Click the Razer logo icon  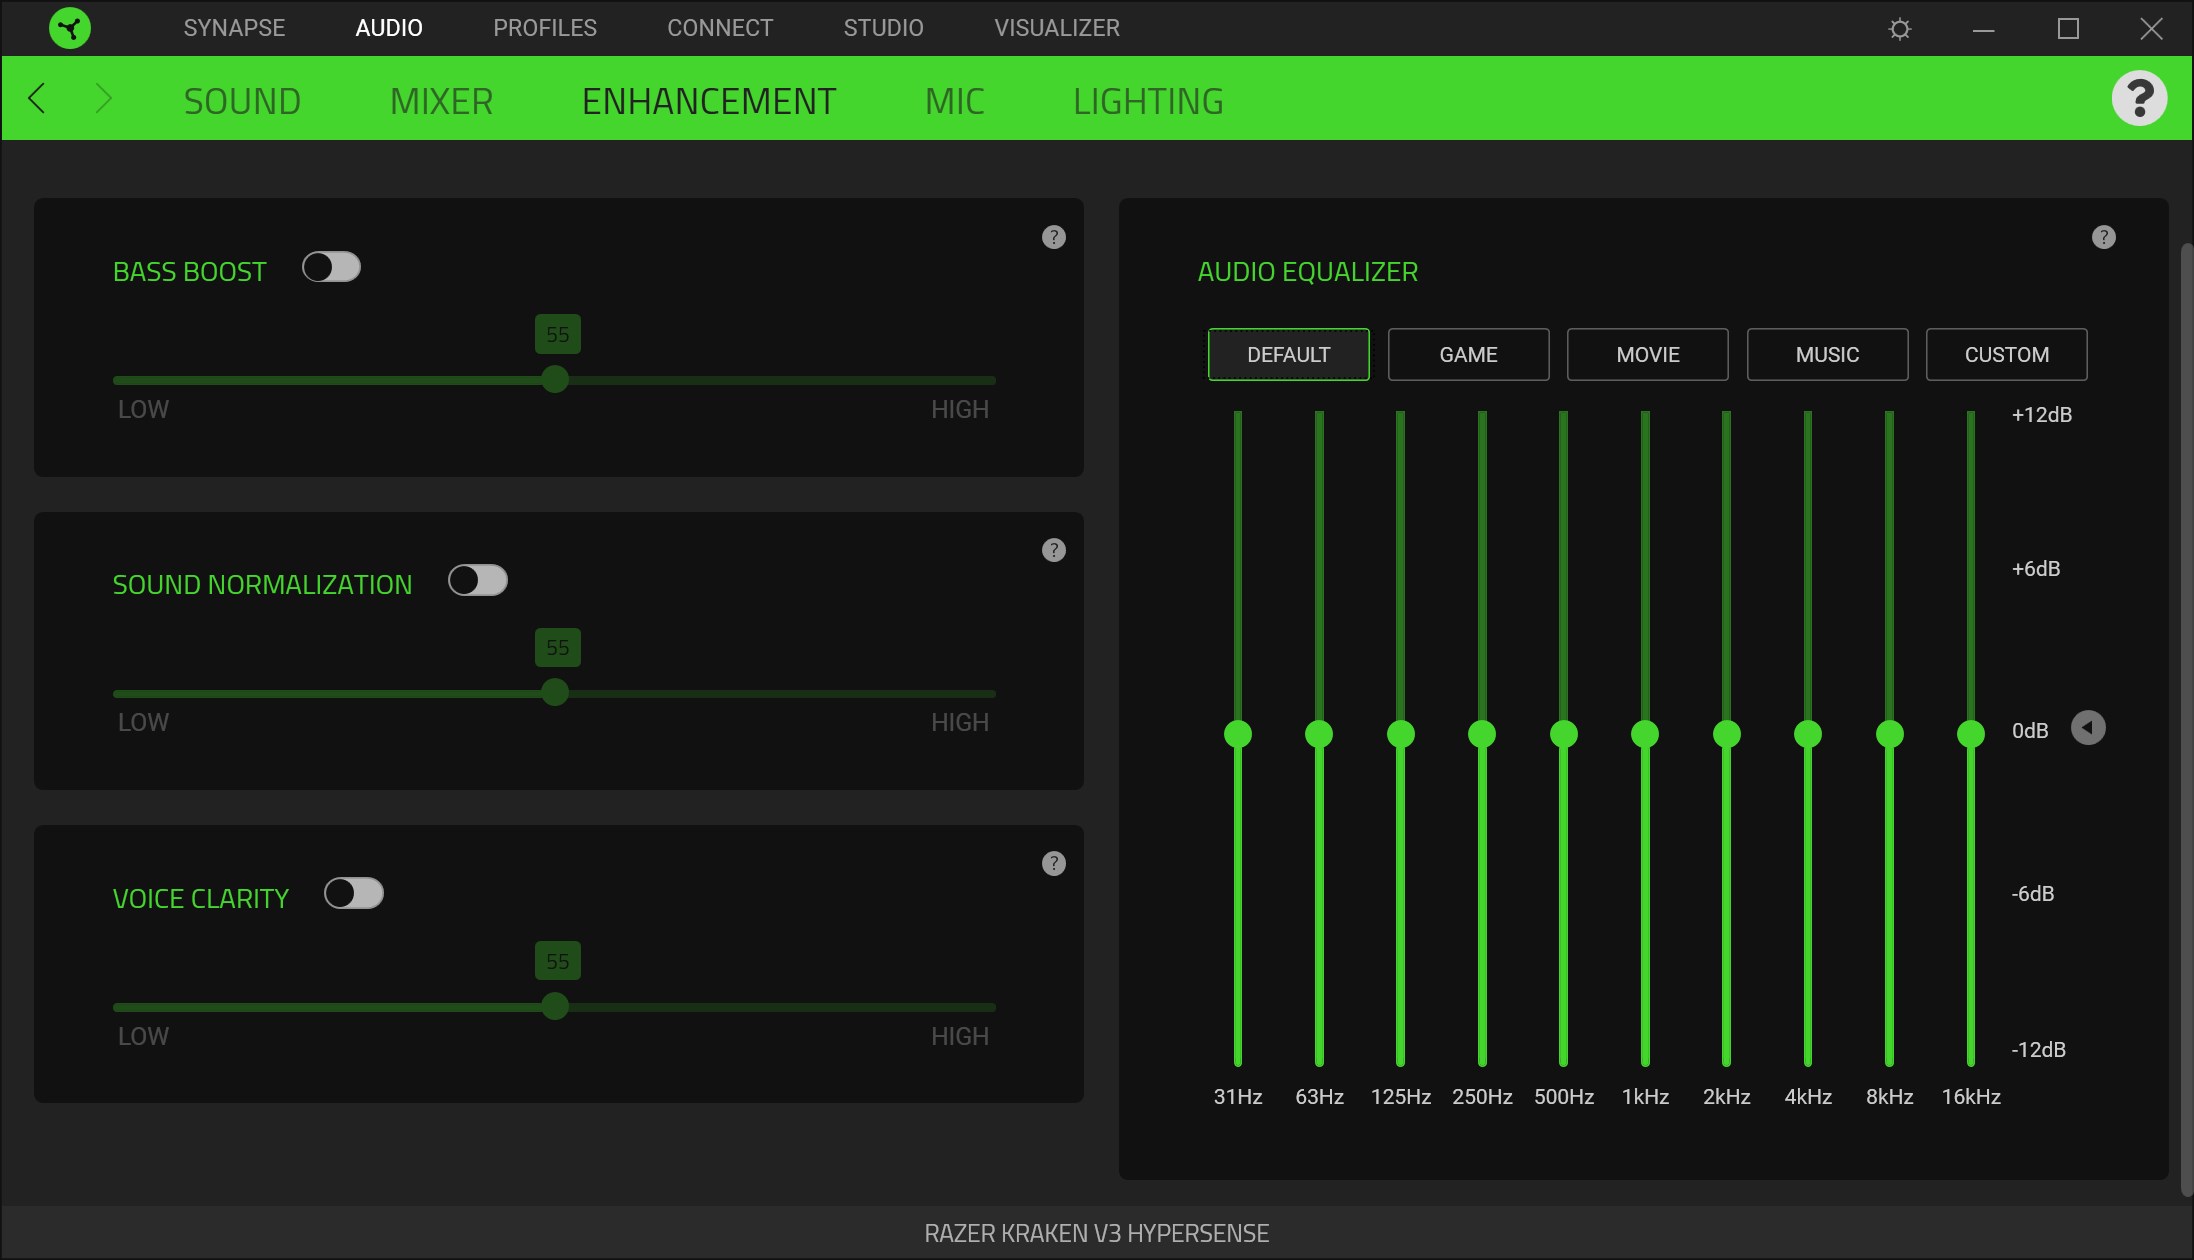[x=70, y=28]
